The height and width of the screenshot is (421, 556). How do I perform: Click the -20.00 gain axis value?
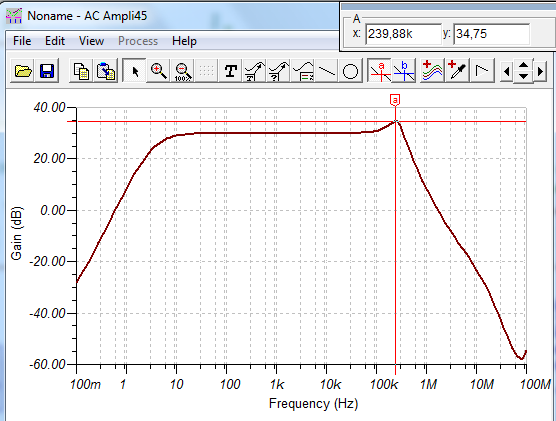tap(47, 261)
